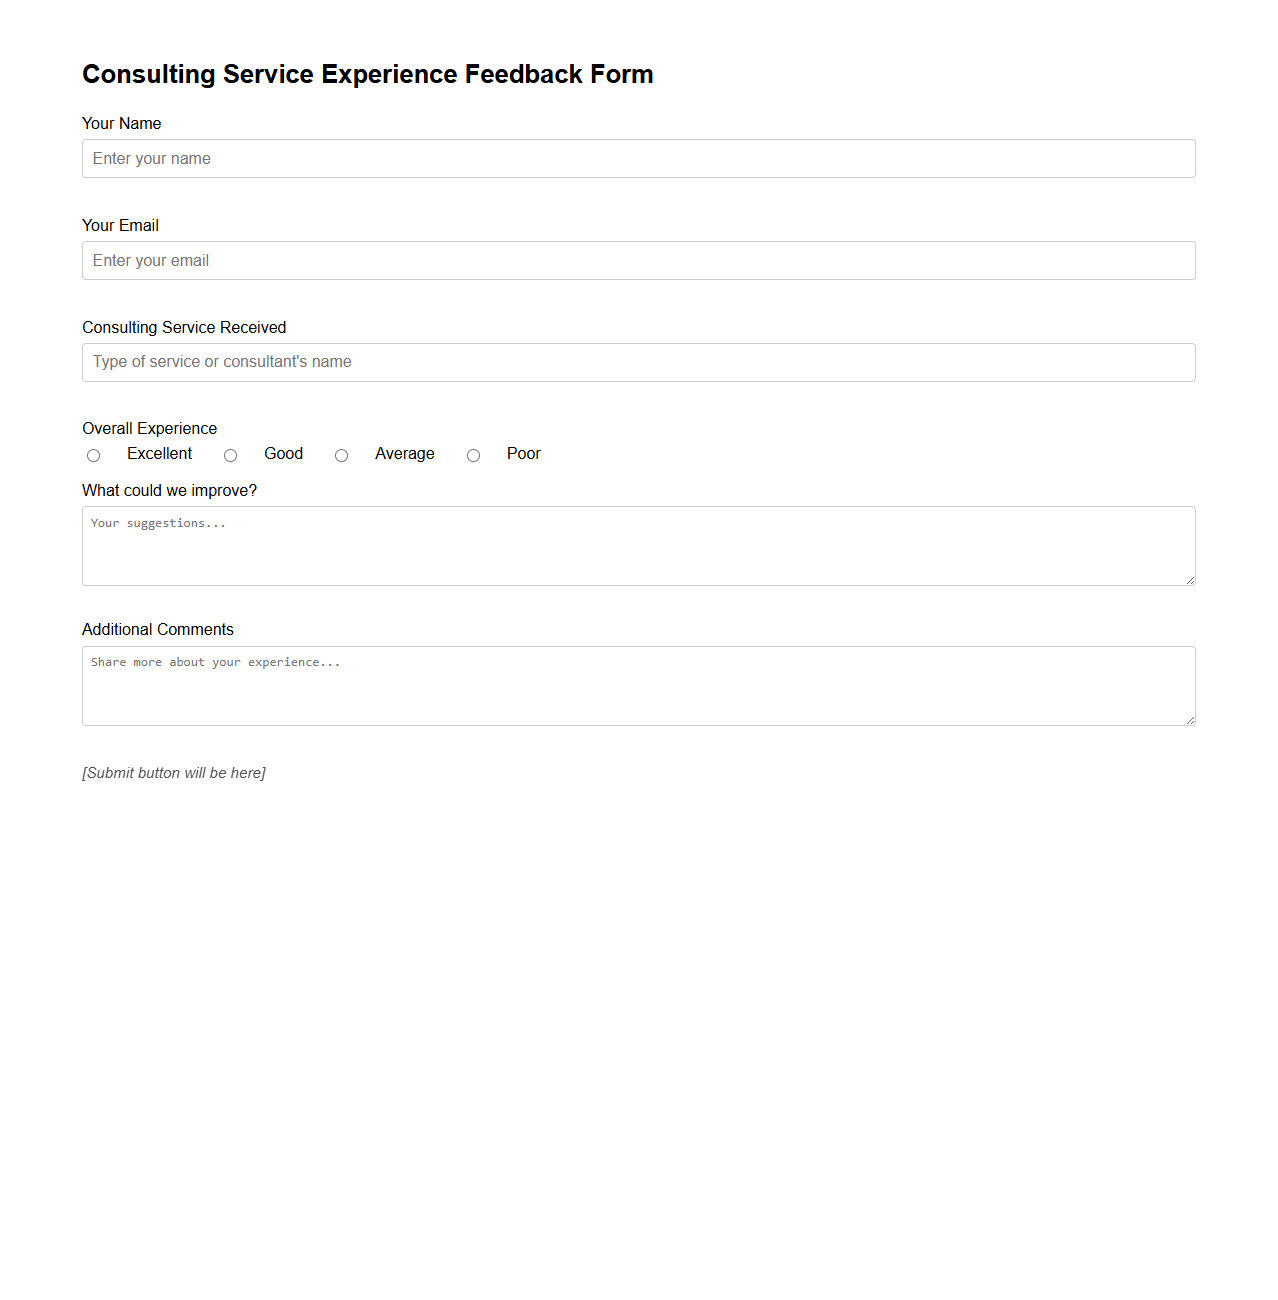Click the Additional Comments label
The height and width of the screenshot is (1300, 1278).
click(157, 629)
